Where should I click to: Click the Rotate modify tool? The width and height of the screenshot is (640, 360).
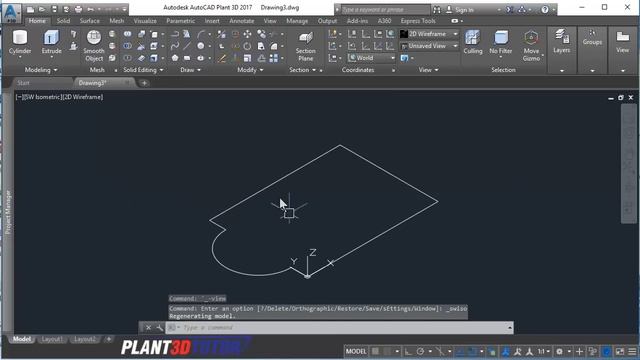pos(247,46)
